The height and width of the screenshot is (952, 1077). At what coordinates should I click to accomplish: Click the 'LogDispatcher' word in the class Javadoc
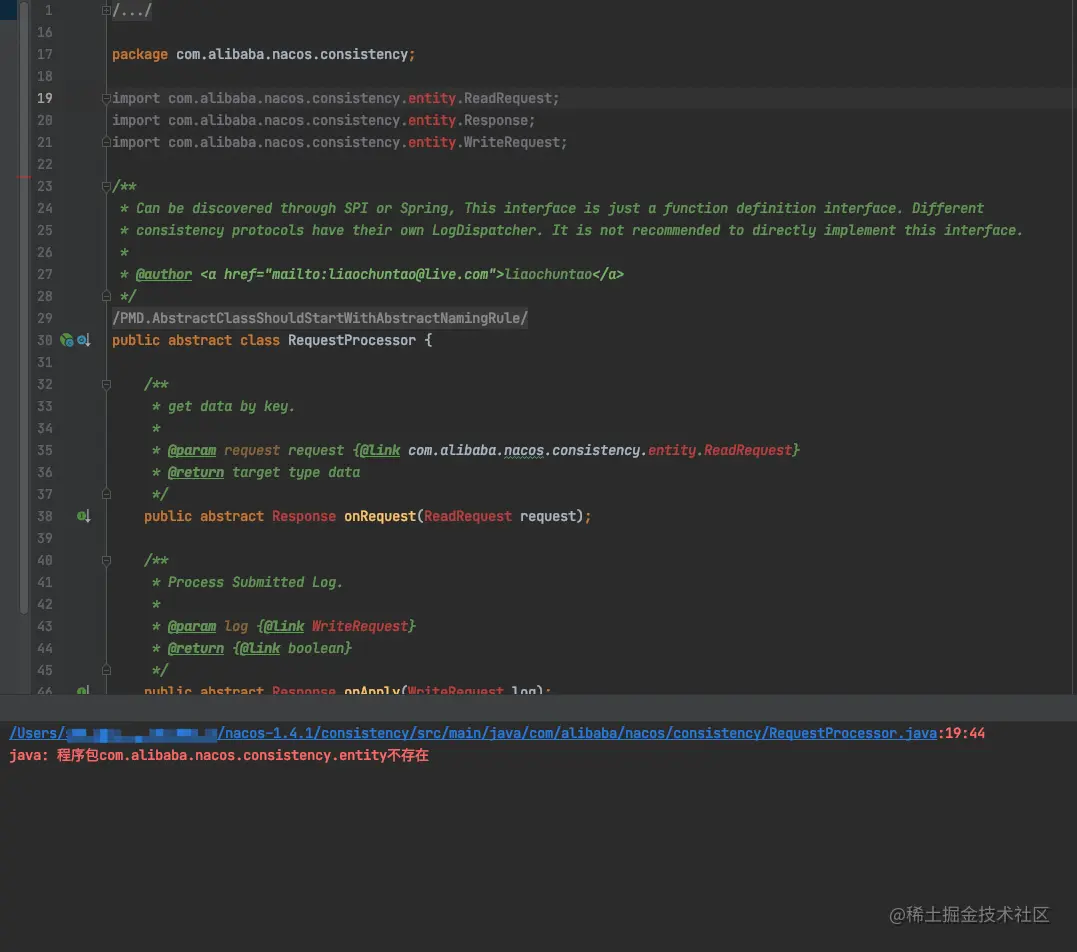484,230
